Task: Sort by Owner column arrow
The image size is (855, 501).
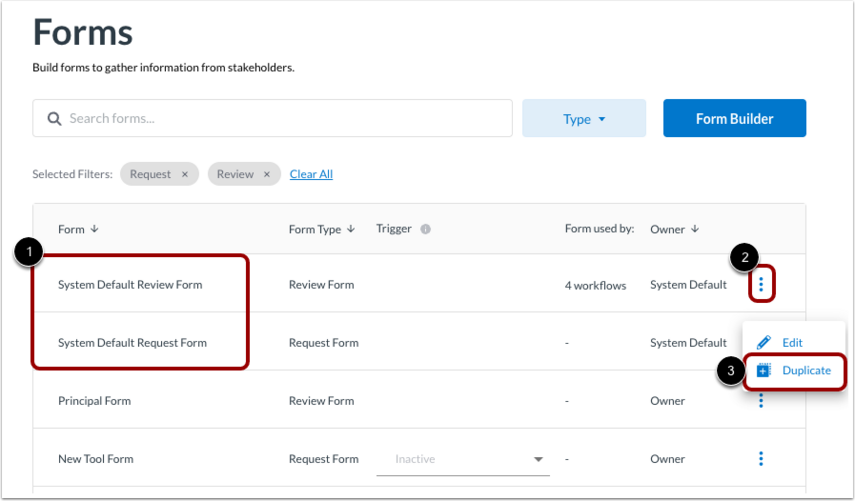Action: [695, 229]
